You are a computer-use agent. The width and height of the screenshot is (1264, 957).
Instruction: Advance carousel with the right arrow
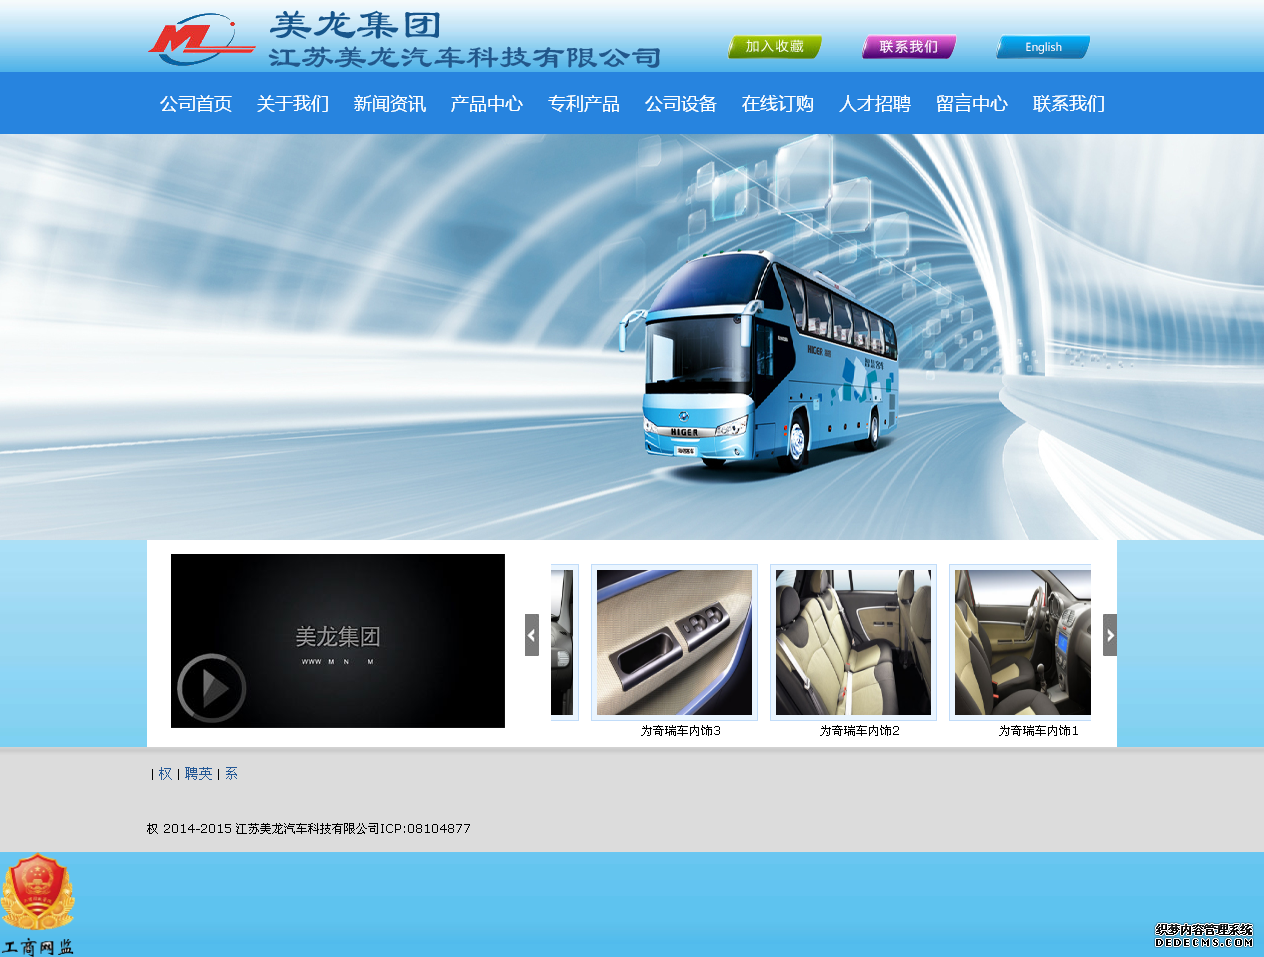(1110, 635)
